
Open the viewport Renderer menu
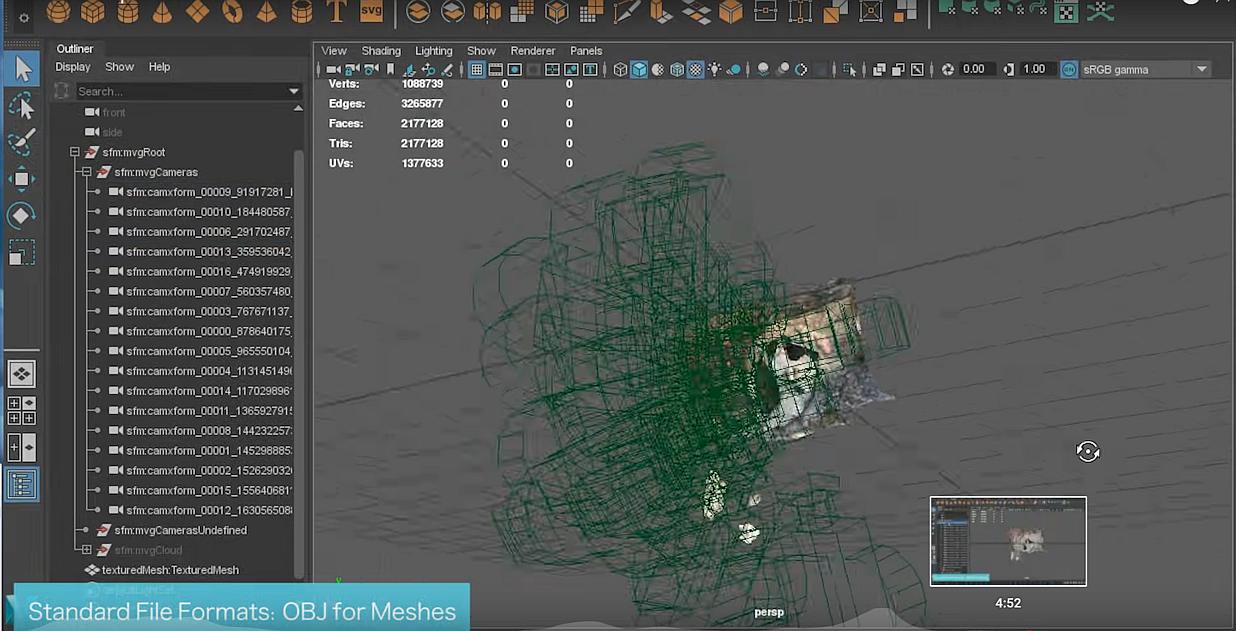(x=533, y=51)
